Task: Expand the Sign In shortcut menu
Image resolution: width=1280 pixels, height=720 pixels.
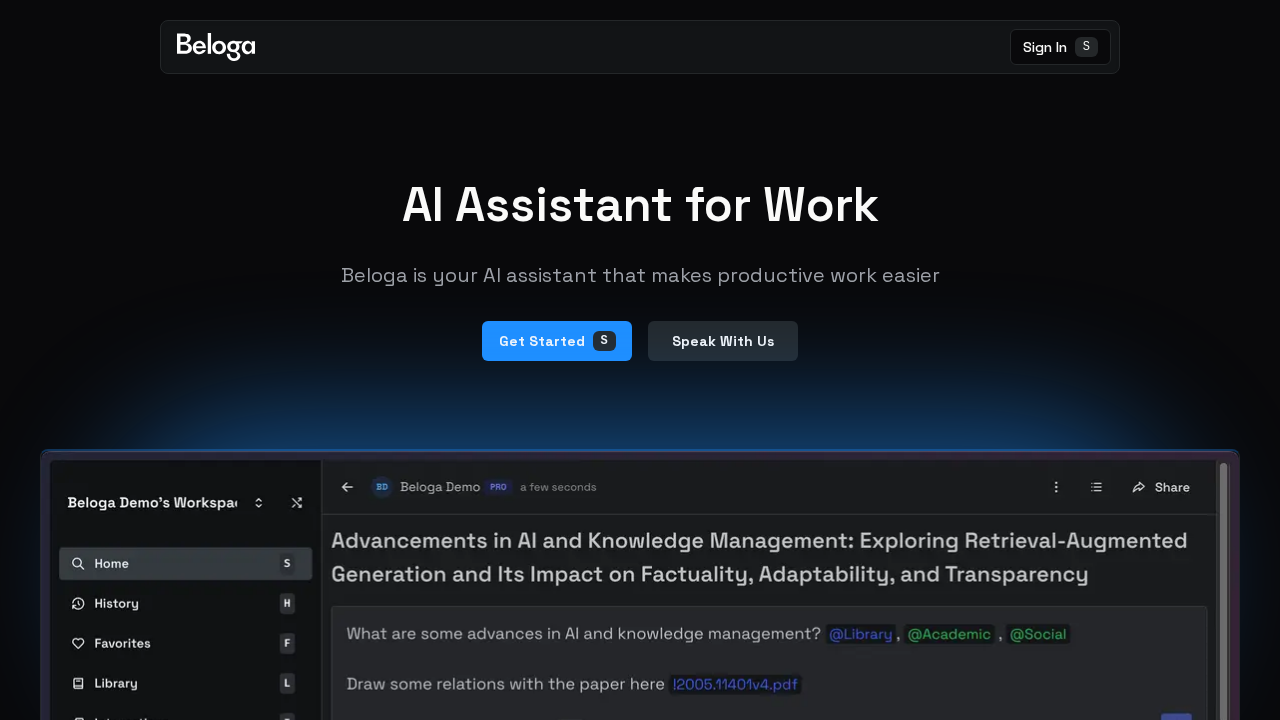Action: (1086, 46)
